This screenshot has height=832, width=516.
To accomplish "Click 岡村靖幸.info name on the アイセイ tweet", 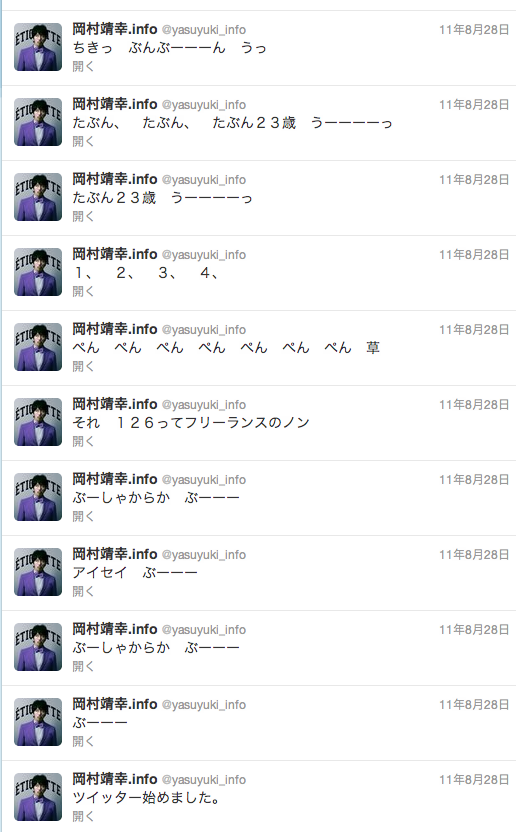I will (115, 554).
